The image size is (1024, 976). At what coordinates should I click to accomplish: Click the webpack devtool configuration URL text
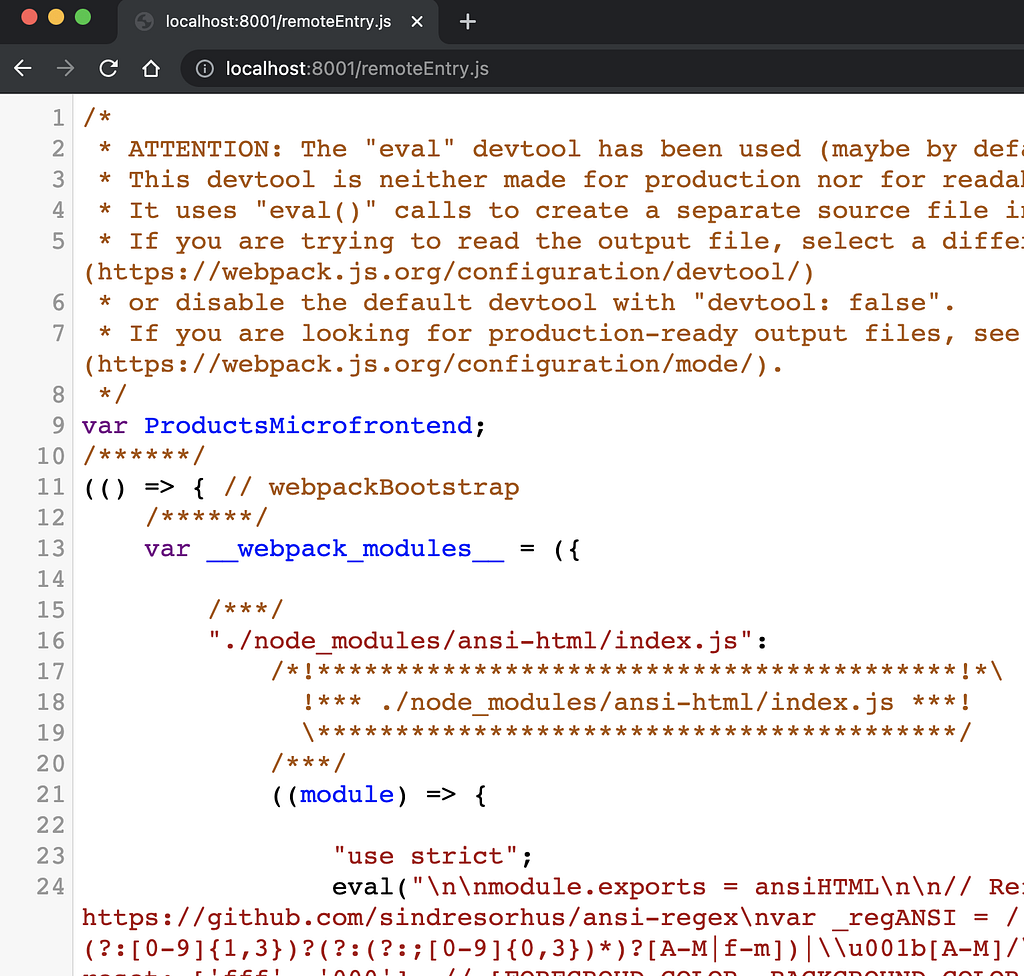click(x=449, y=272)
